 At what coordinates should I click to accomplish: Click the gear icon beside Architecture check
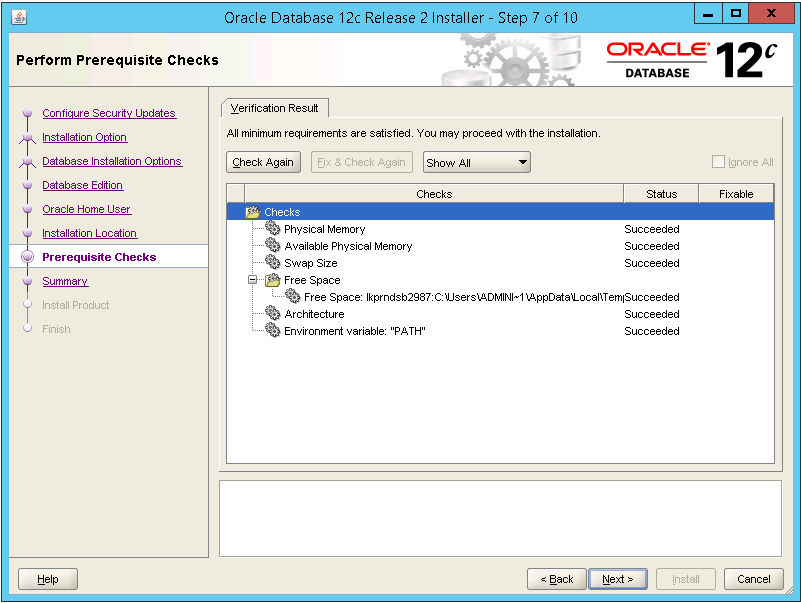(x=272, y=314)
